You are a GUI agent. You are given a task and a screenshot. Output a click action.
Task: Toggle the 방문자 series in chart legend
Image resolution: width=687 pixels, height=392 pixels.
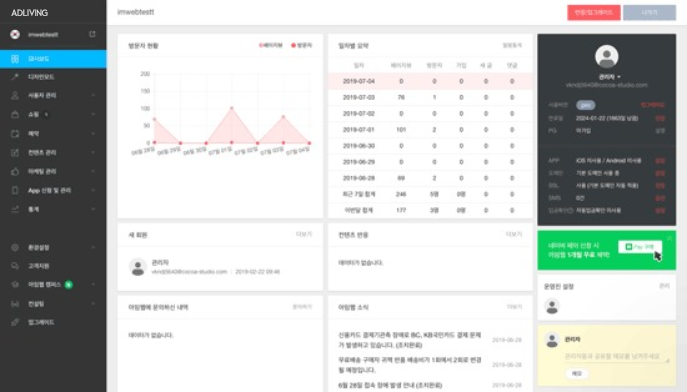pyautogui.click(x=301, y=45)
